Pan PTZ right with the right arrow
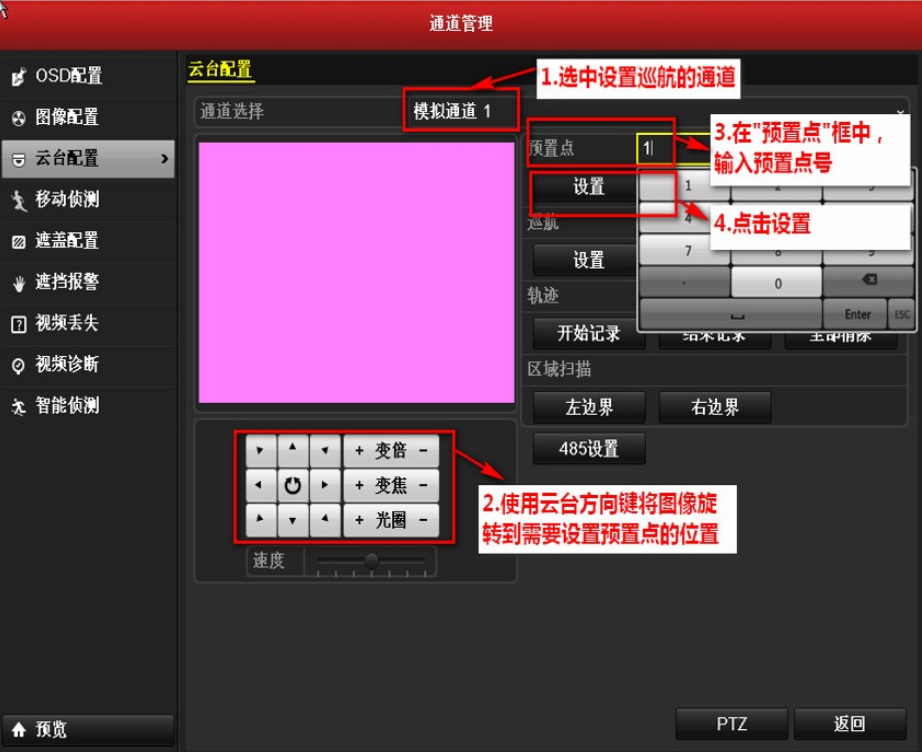 pyautogui.click(x=325, y=485)
